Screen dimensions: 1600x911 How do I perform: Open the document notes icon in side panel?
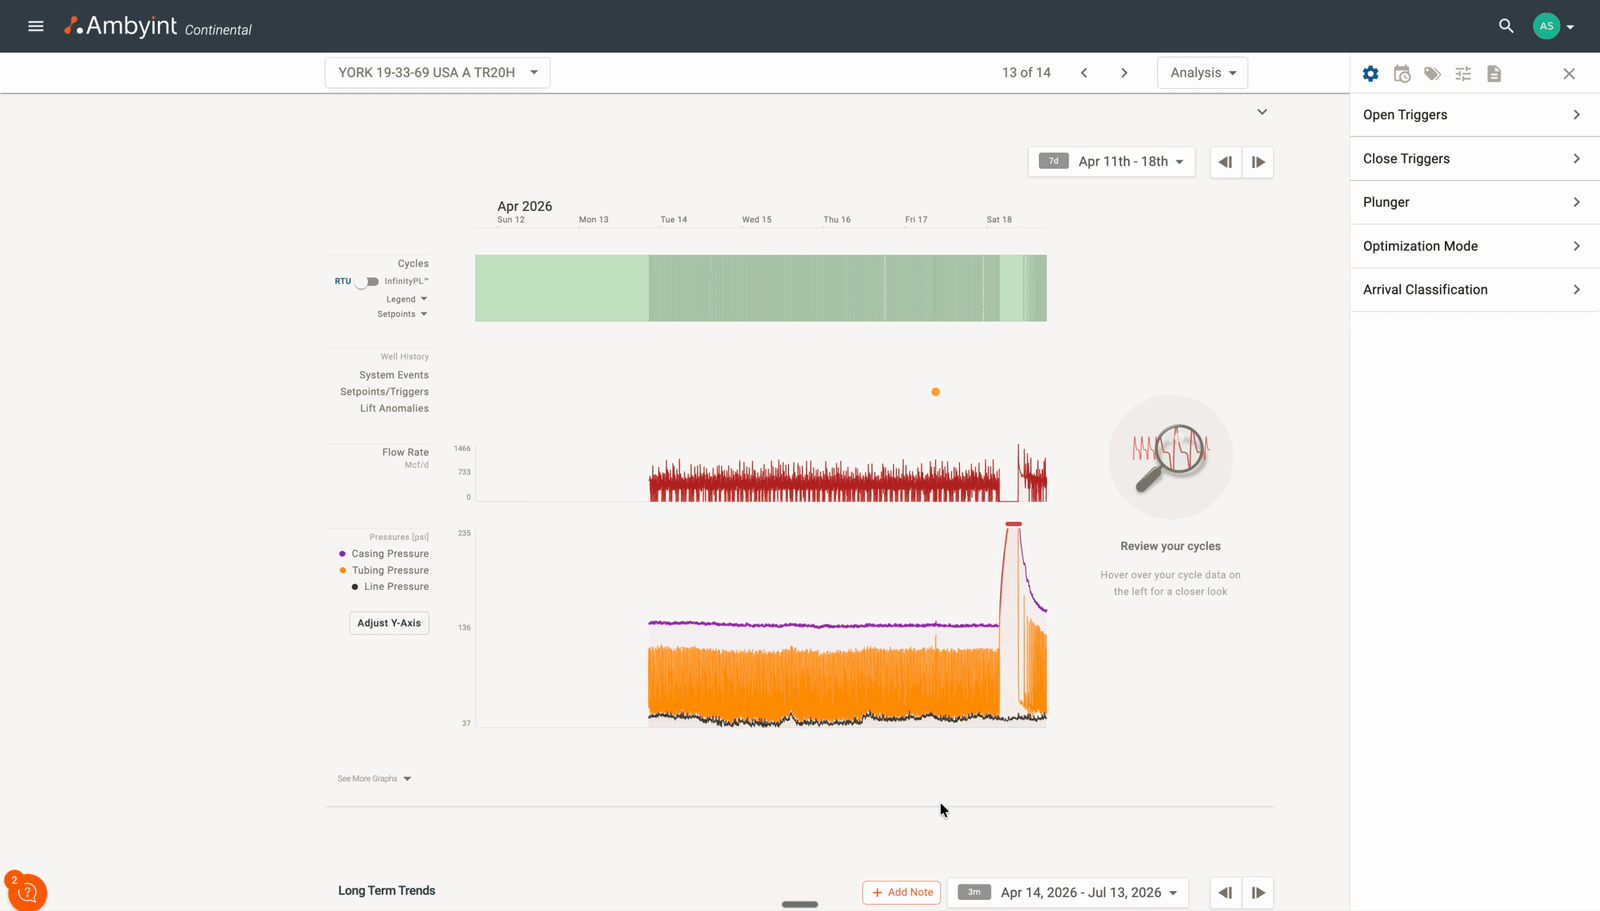[x=1494, y=74]
